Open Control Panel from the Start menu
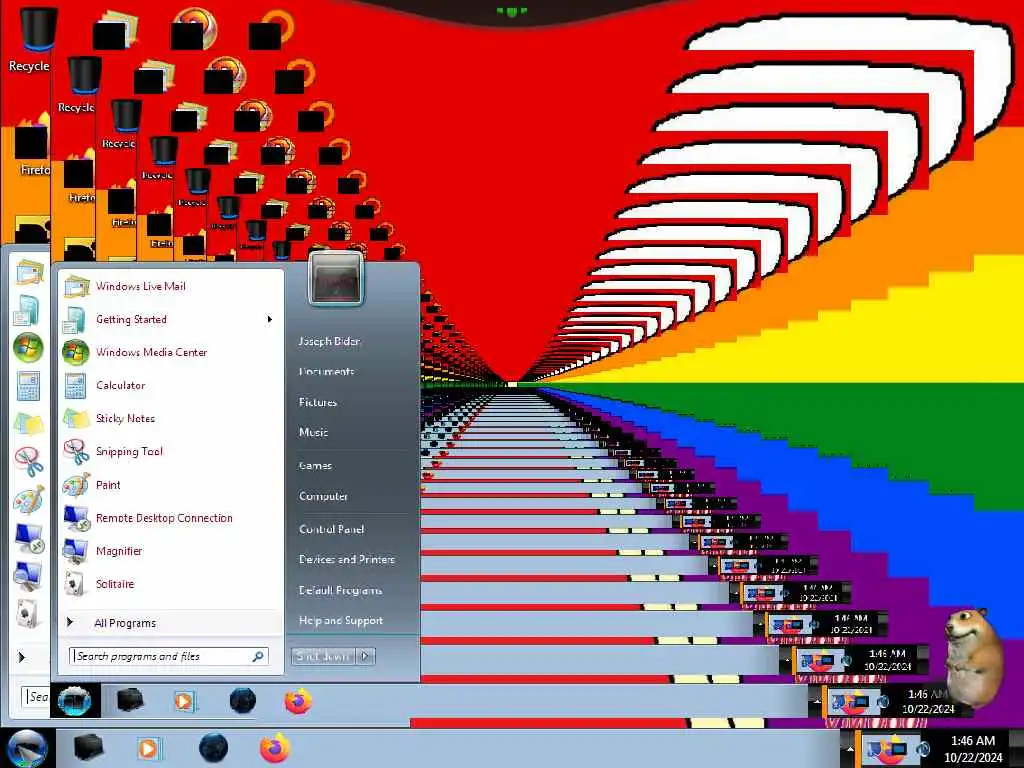 [331, 529]
